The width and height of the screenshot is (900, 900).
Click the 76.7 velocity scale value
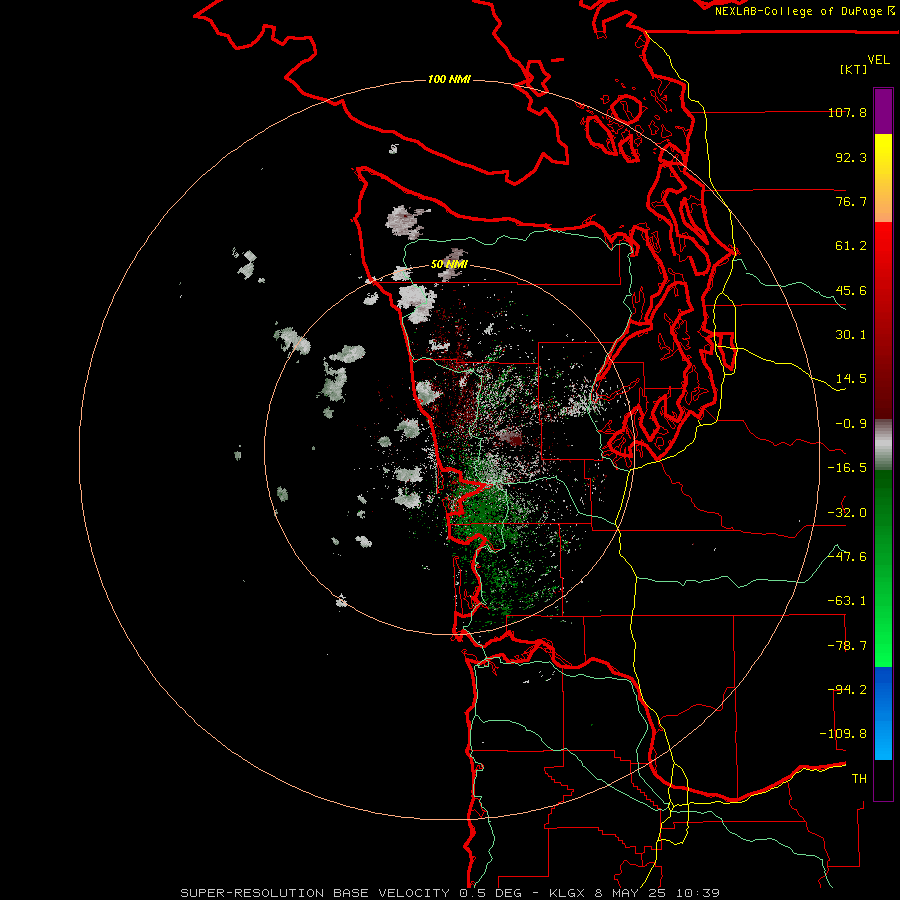851,201
